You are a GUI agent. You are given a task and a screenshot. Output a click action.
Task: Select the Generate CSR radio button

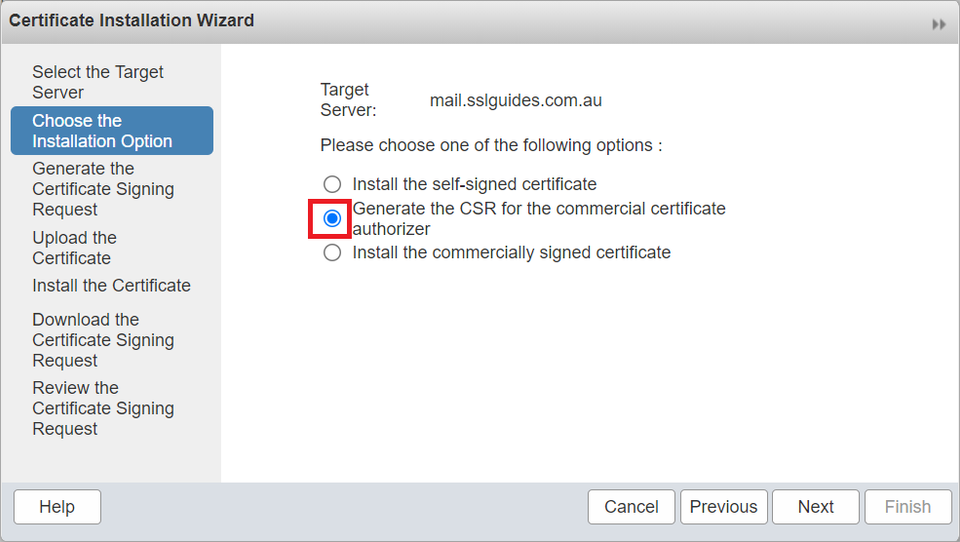332,218
